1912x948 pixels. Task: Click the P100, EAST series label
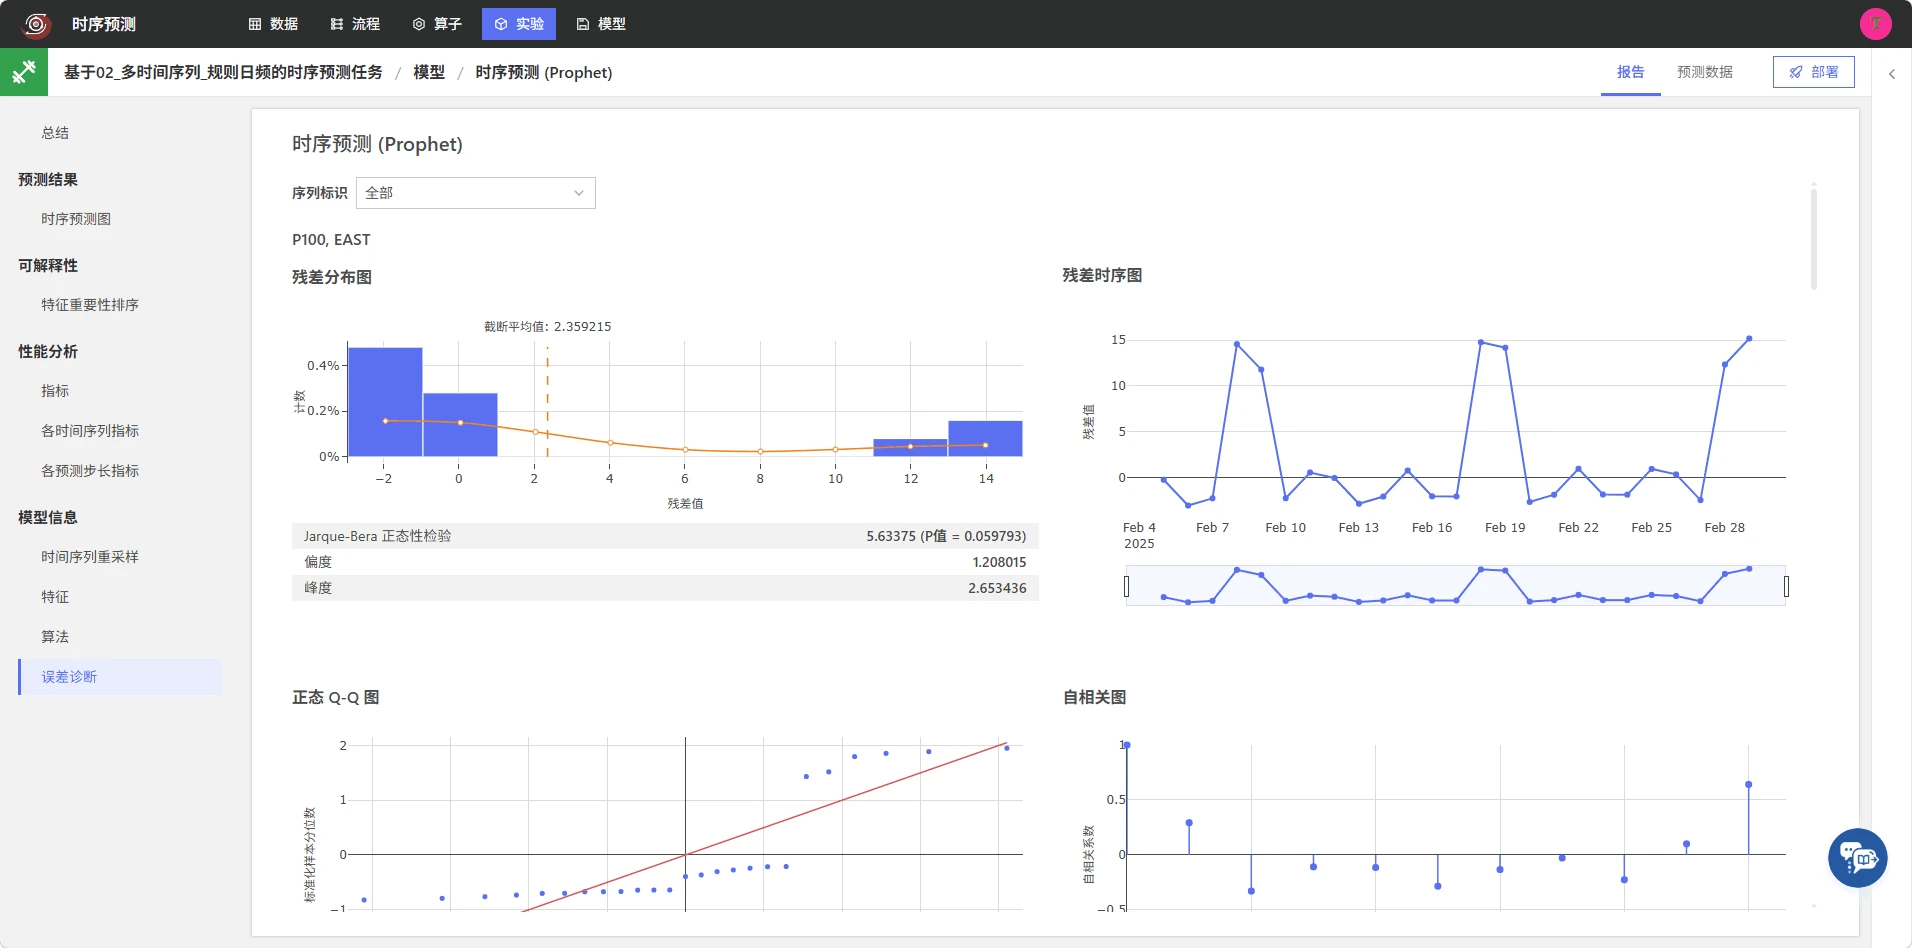pyautogui.click(x=331, y=240)
